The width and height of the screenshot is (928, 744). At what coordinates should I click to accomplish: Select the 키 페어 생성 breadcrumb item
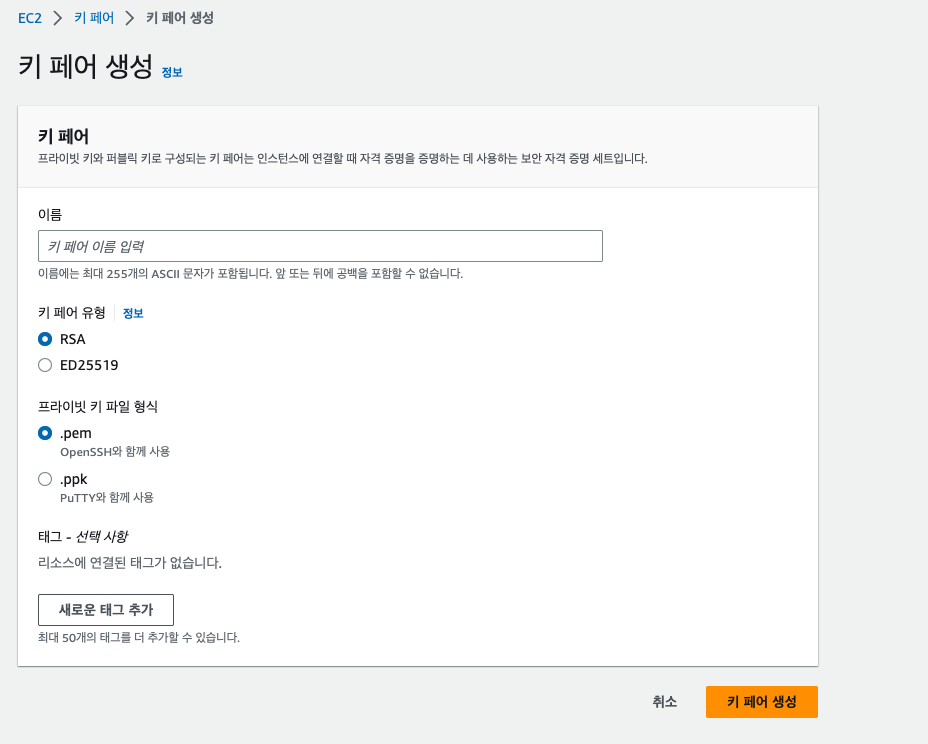[x=180, y=18]
